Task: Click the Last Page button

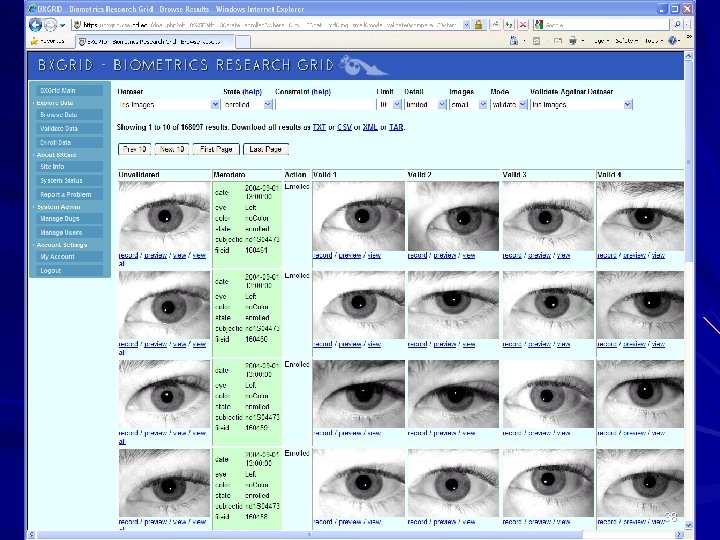Action: (265, 149)
